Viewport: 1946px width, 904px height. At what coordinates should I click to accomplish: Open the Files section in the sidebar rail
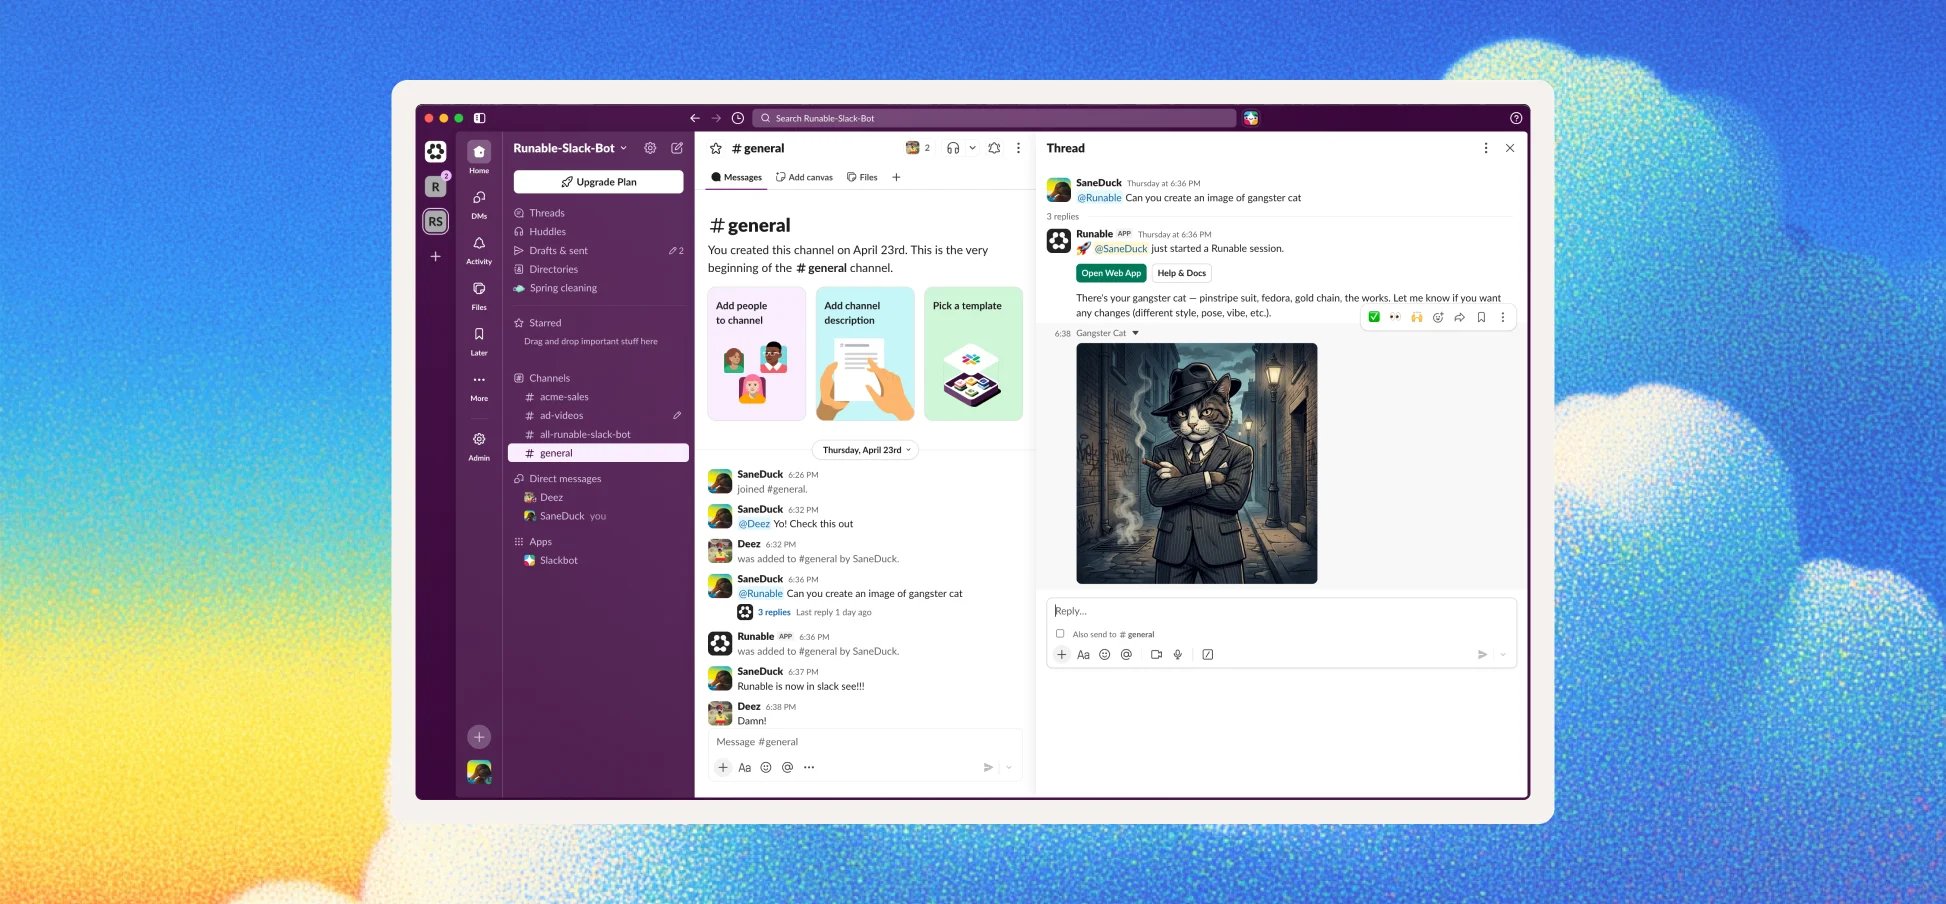click(479, 294)
